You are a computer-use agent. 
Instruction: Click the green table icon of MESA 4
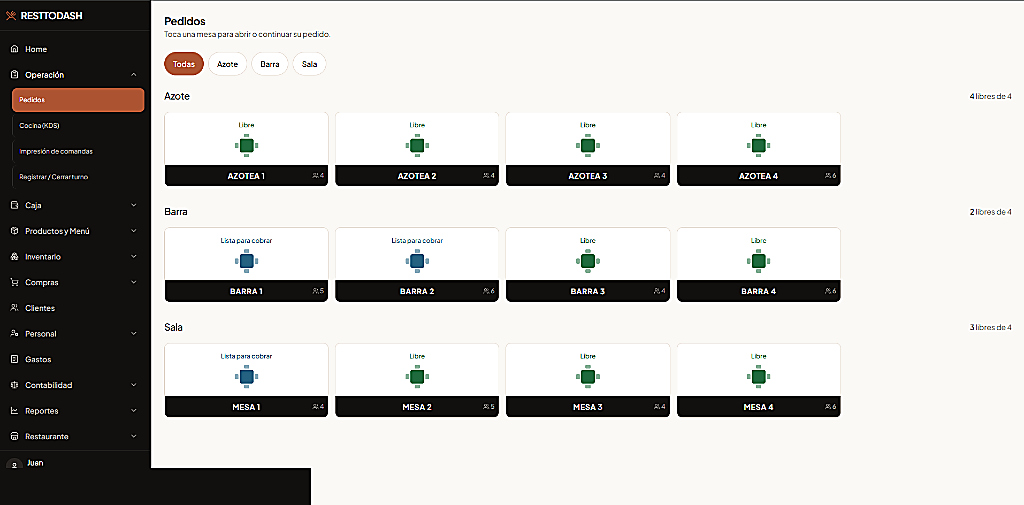pyautogui.click(x=759, y=377)
